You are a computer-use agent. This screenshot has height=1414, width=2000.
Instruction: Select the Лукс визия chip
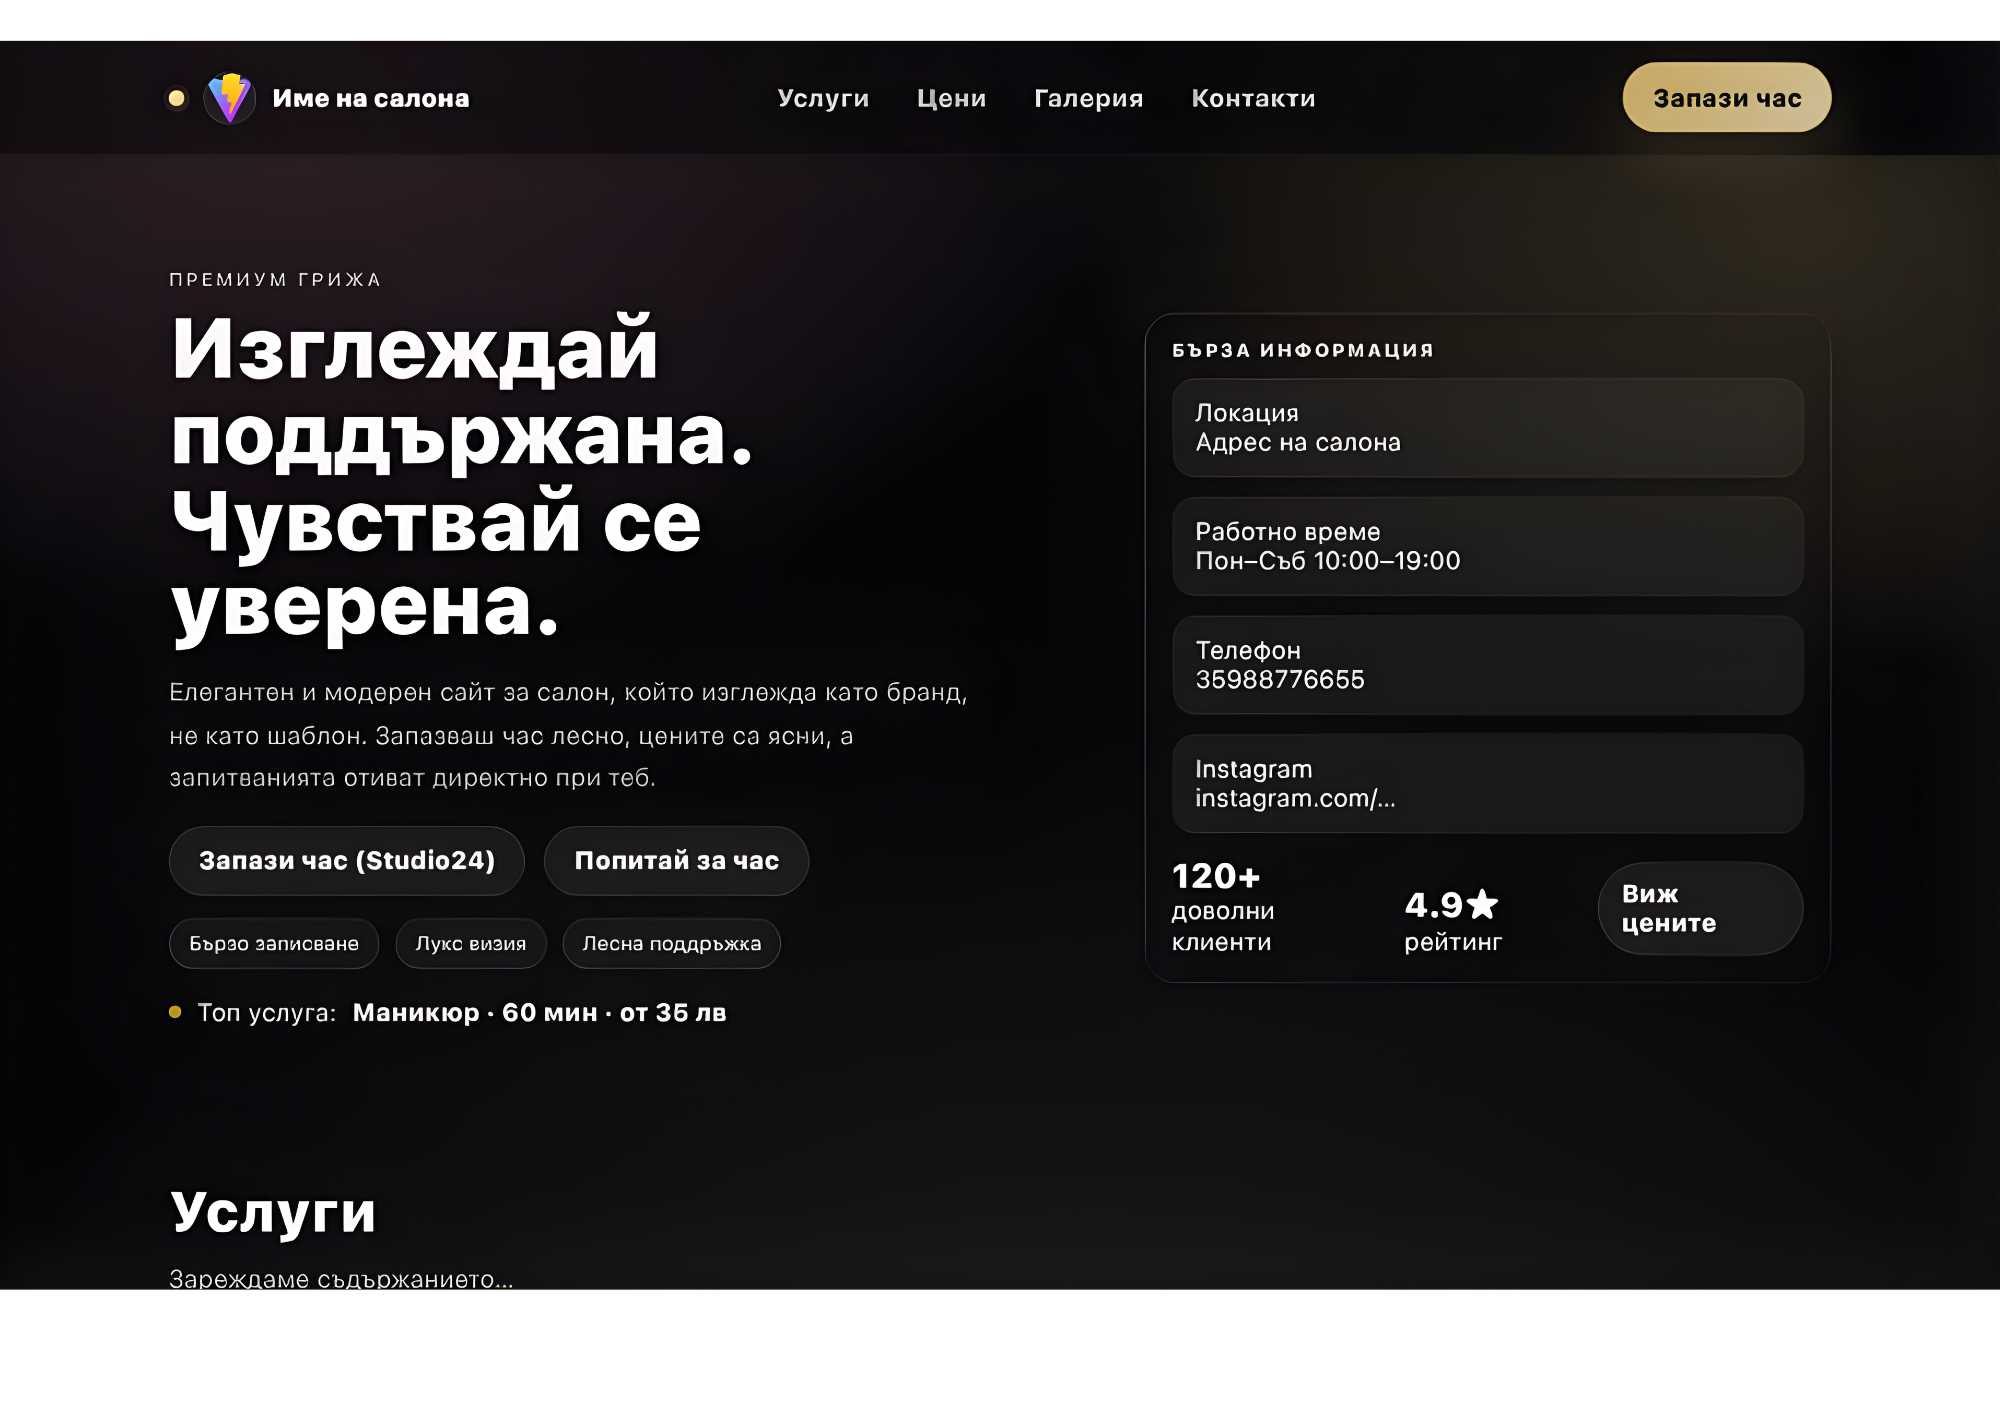[x=470, y=943]
